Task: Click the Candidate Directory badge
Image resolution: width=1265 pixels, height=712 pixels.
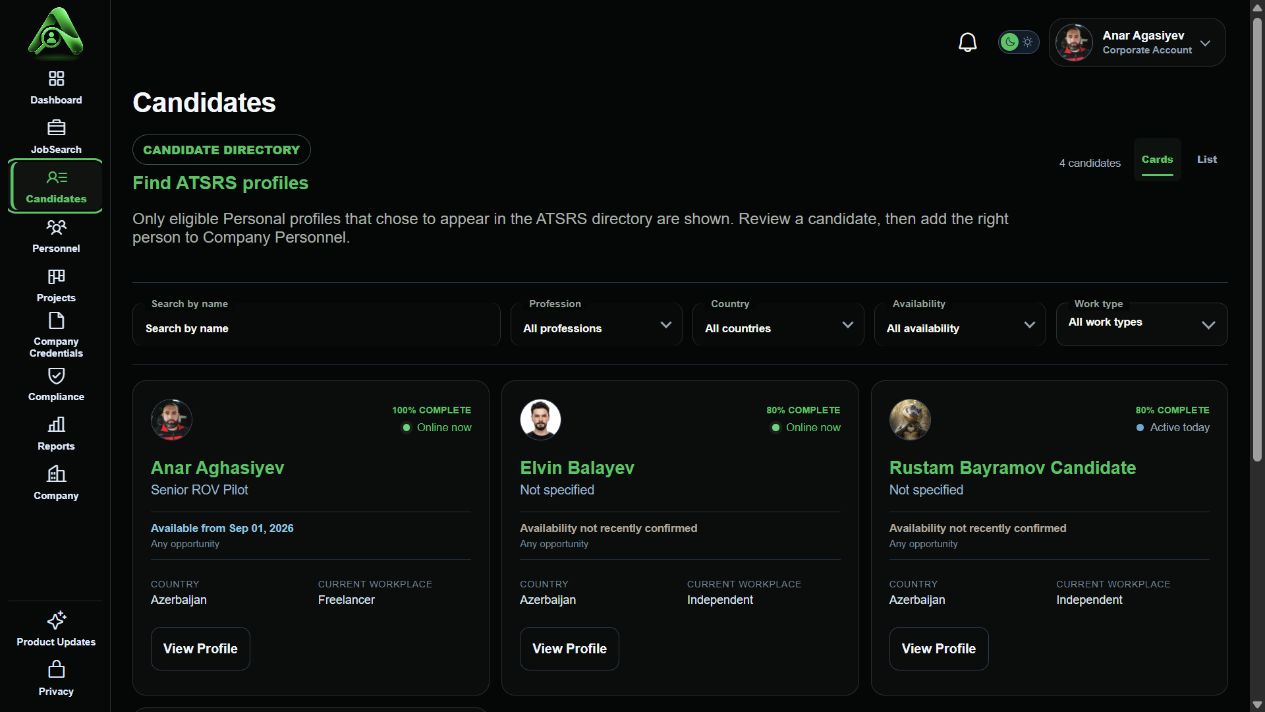Action: (x=221, y=150)
